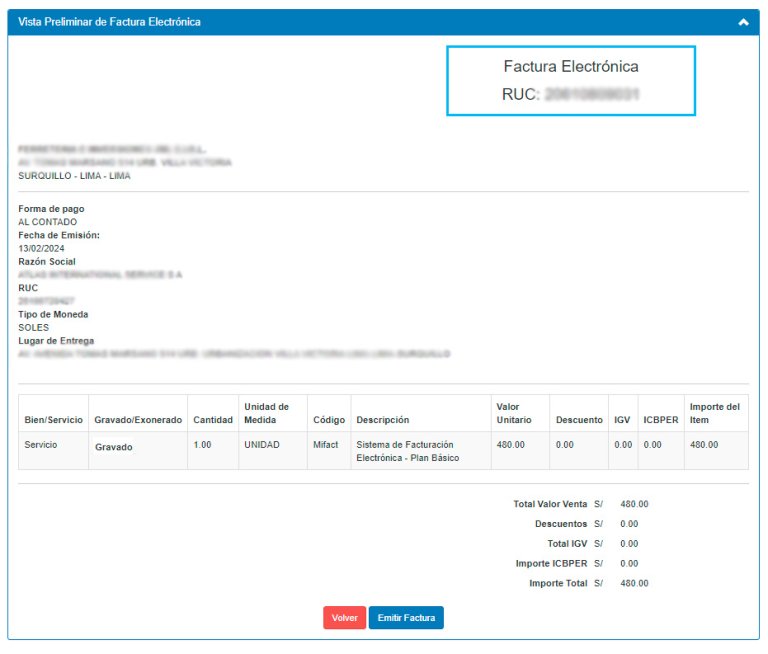Select the Factura Electrónica RUC highlighted box
Image resolution: width=768 pixels, height=654 pixels.
click(x=570, y=80)
